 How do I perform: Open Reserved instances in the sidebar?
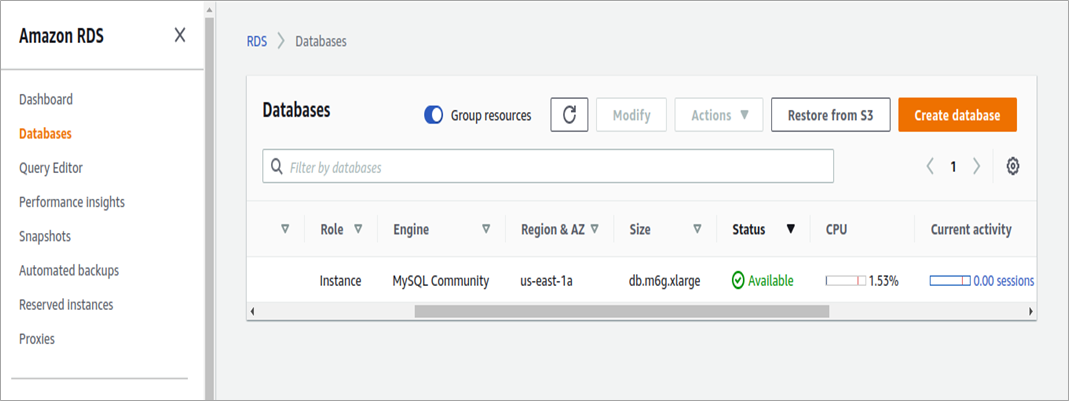click(66, 304)
